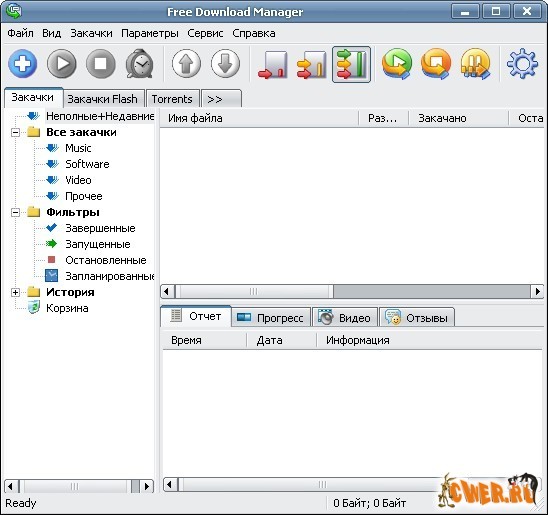
Task: Click the green start all downloads icon
Action: pyautogui.click(x=397, y=64)
